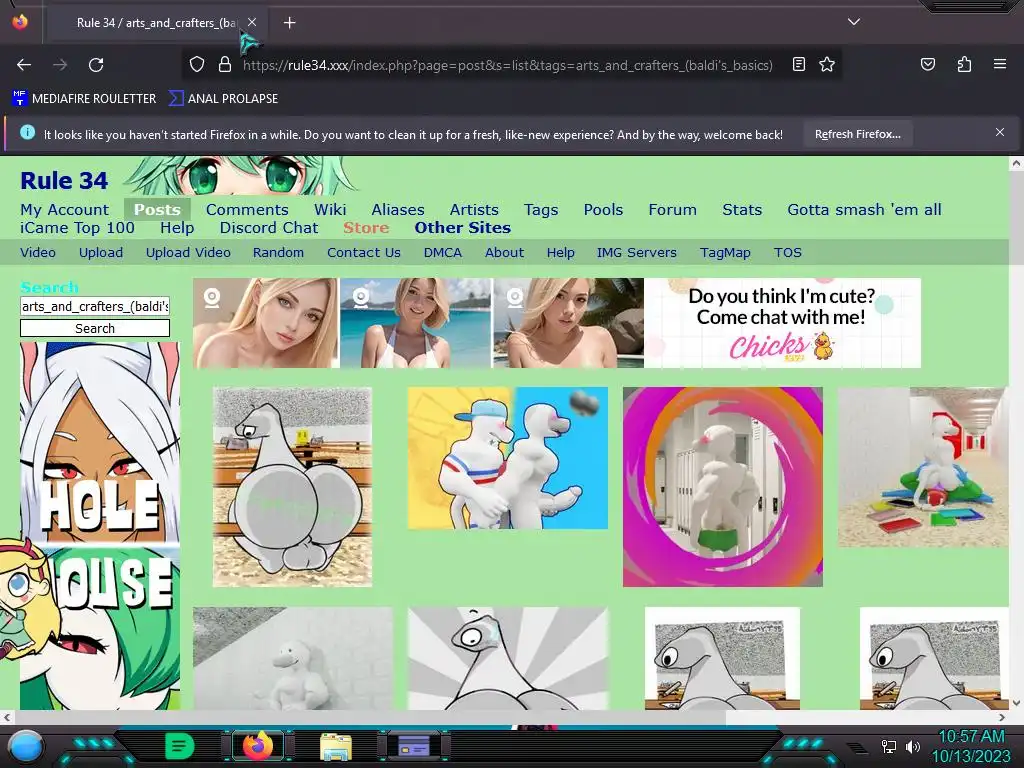
Task: Open the volume speaker tray icon
Action: [x=912, y=746]
